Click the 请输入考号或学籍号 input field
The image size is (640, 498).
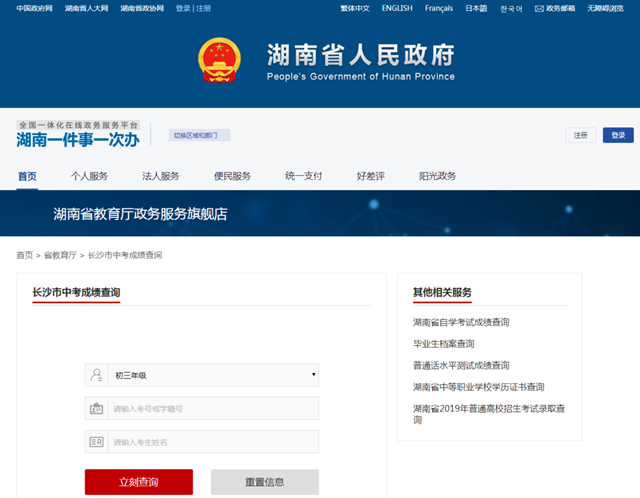click(x=213, y=409)
